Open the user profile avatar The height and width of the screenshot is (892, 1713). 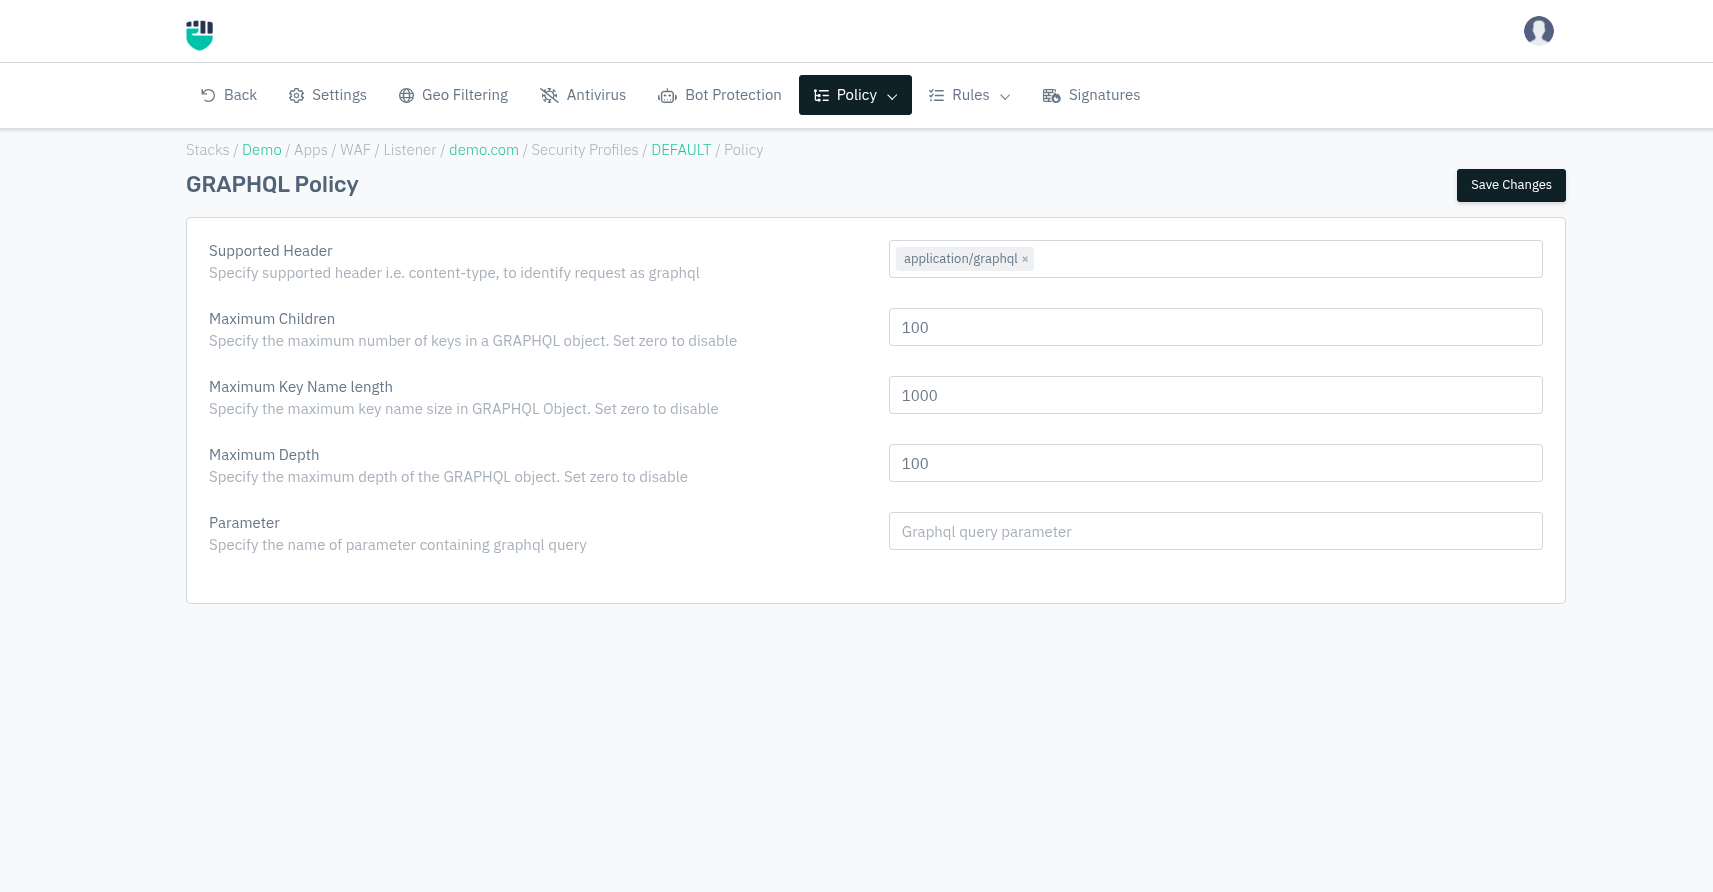[1538, 31]
